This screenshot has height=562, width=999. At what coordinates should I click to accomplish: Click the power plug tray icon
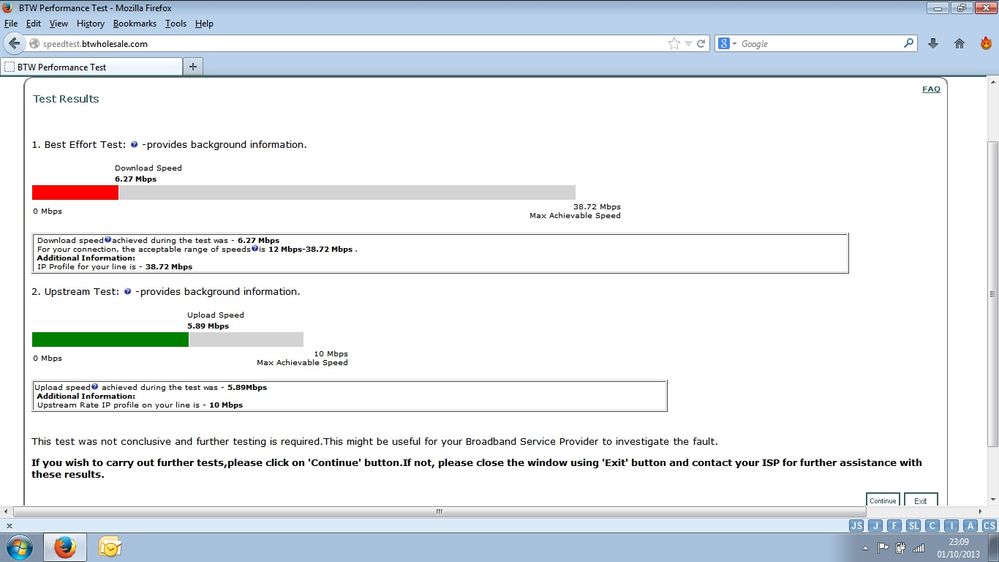click(900, 547)
